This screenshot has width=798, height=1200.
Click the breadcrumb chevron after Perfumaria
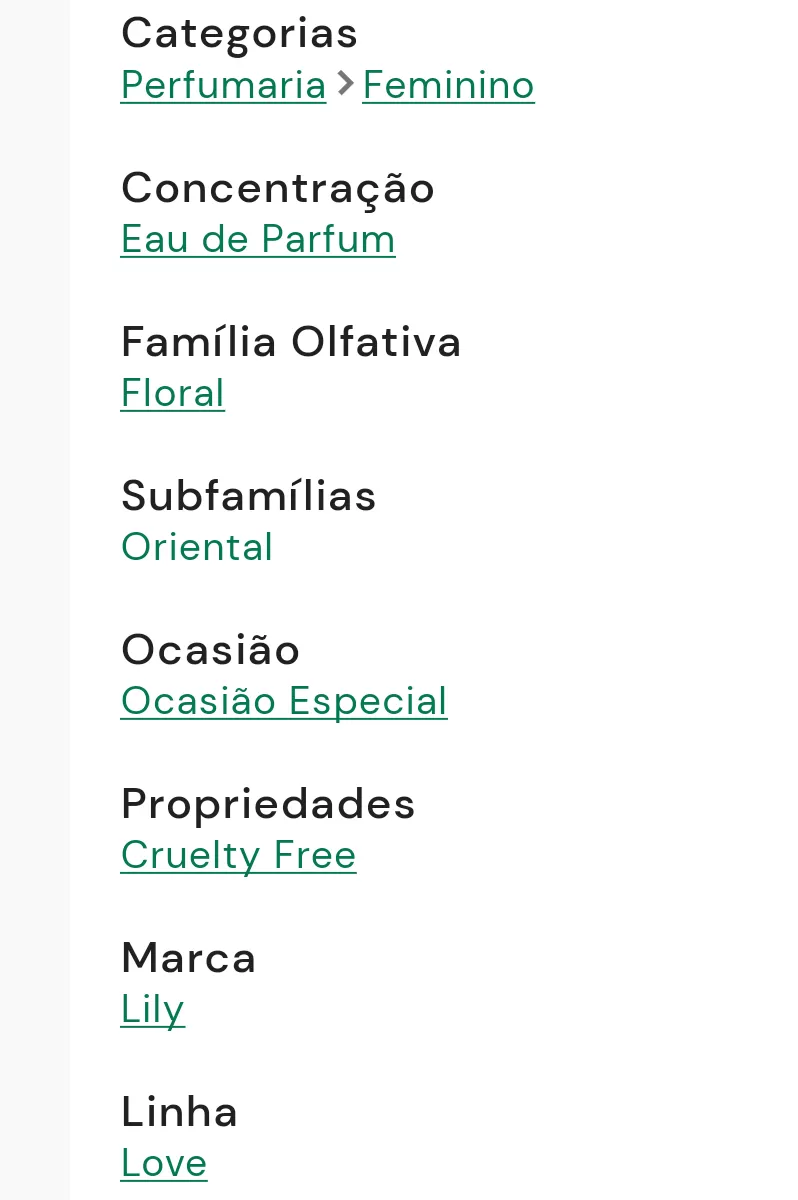[345, 84]
